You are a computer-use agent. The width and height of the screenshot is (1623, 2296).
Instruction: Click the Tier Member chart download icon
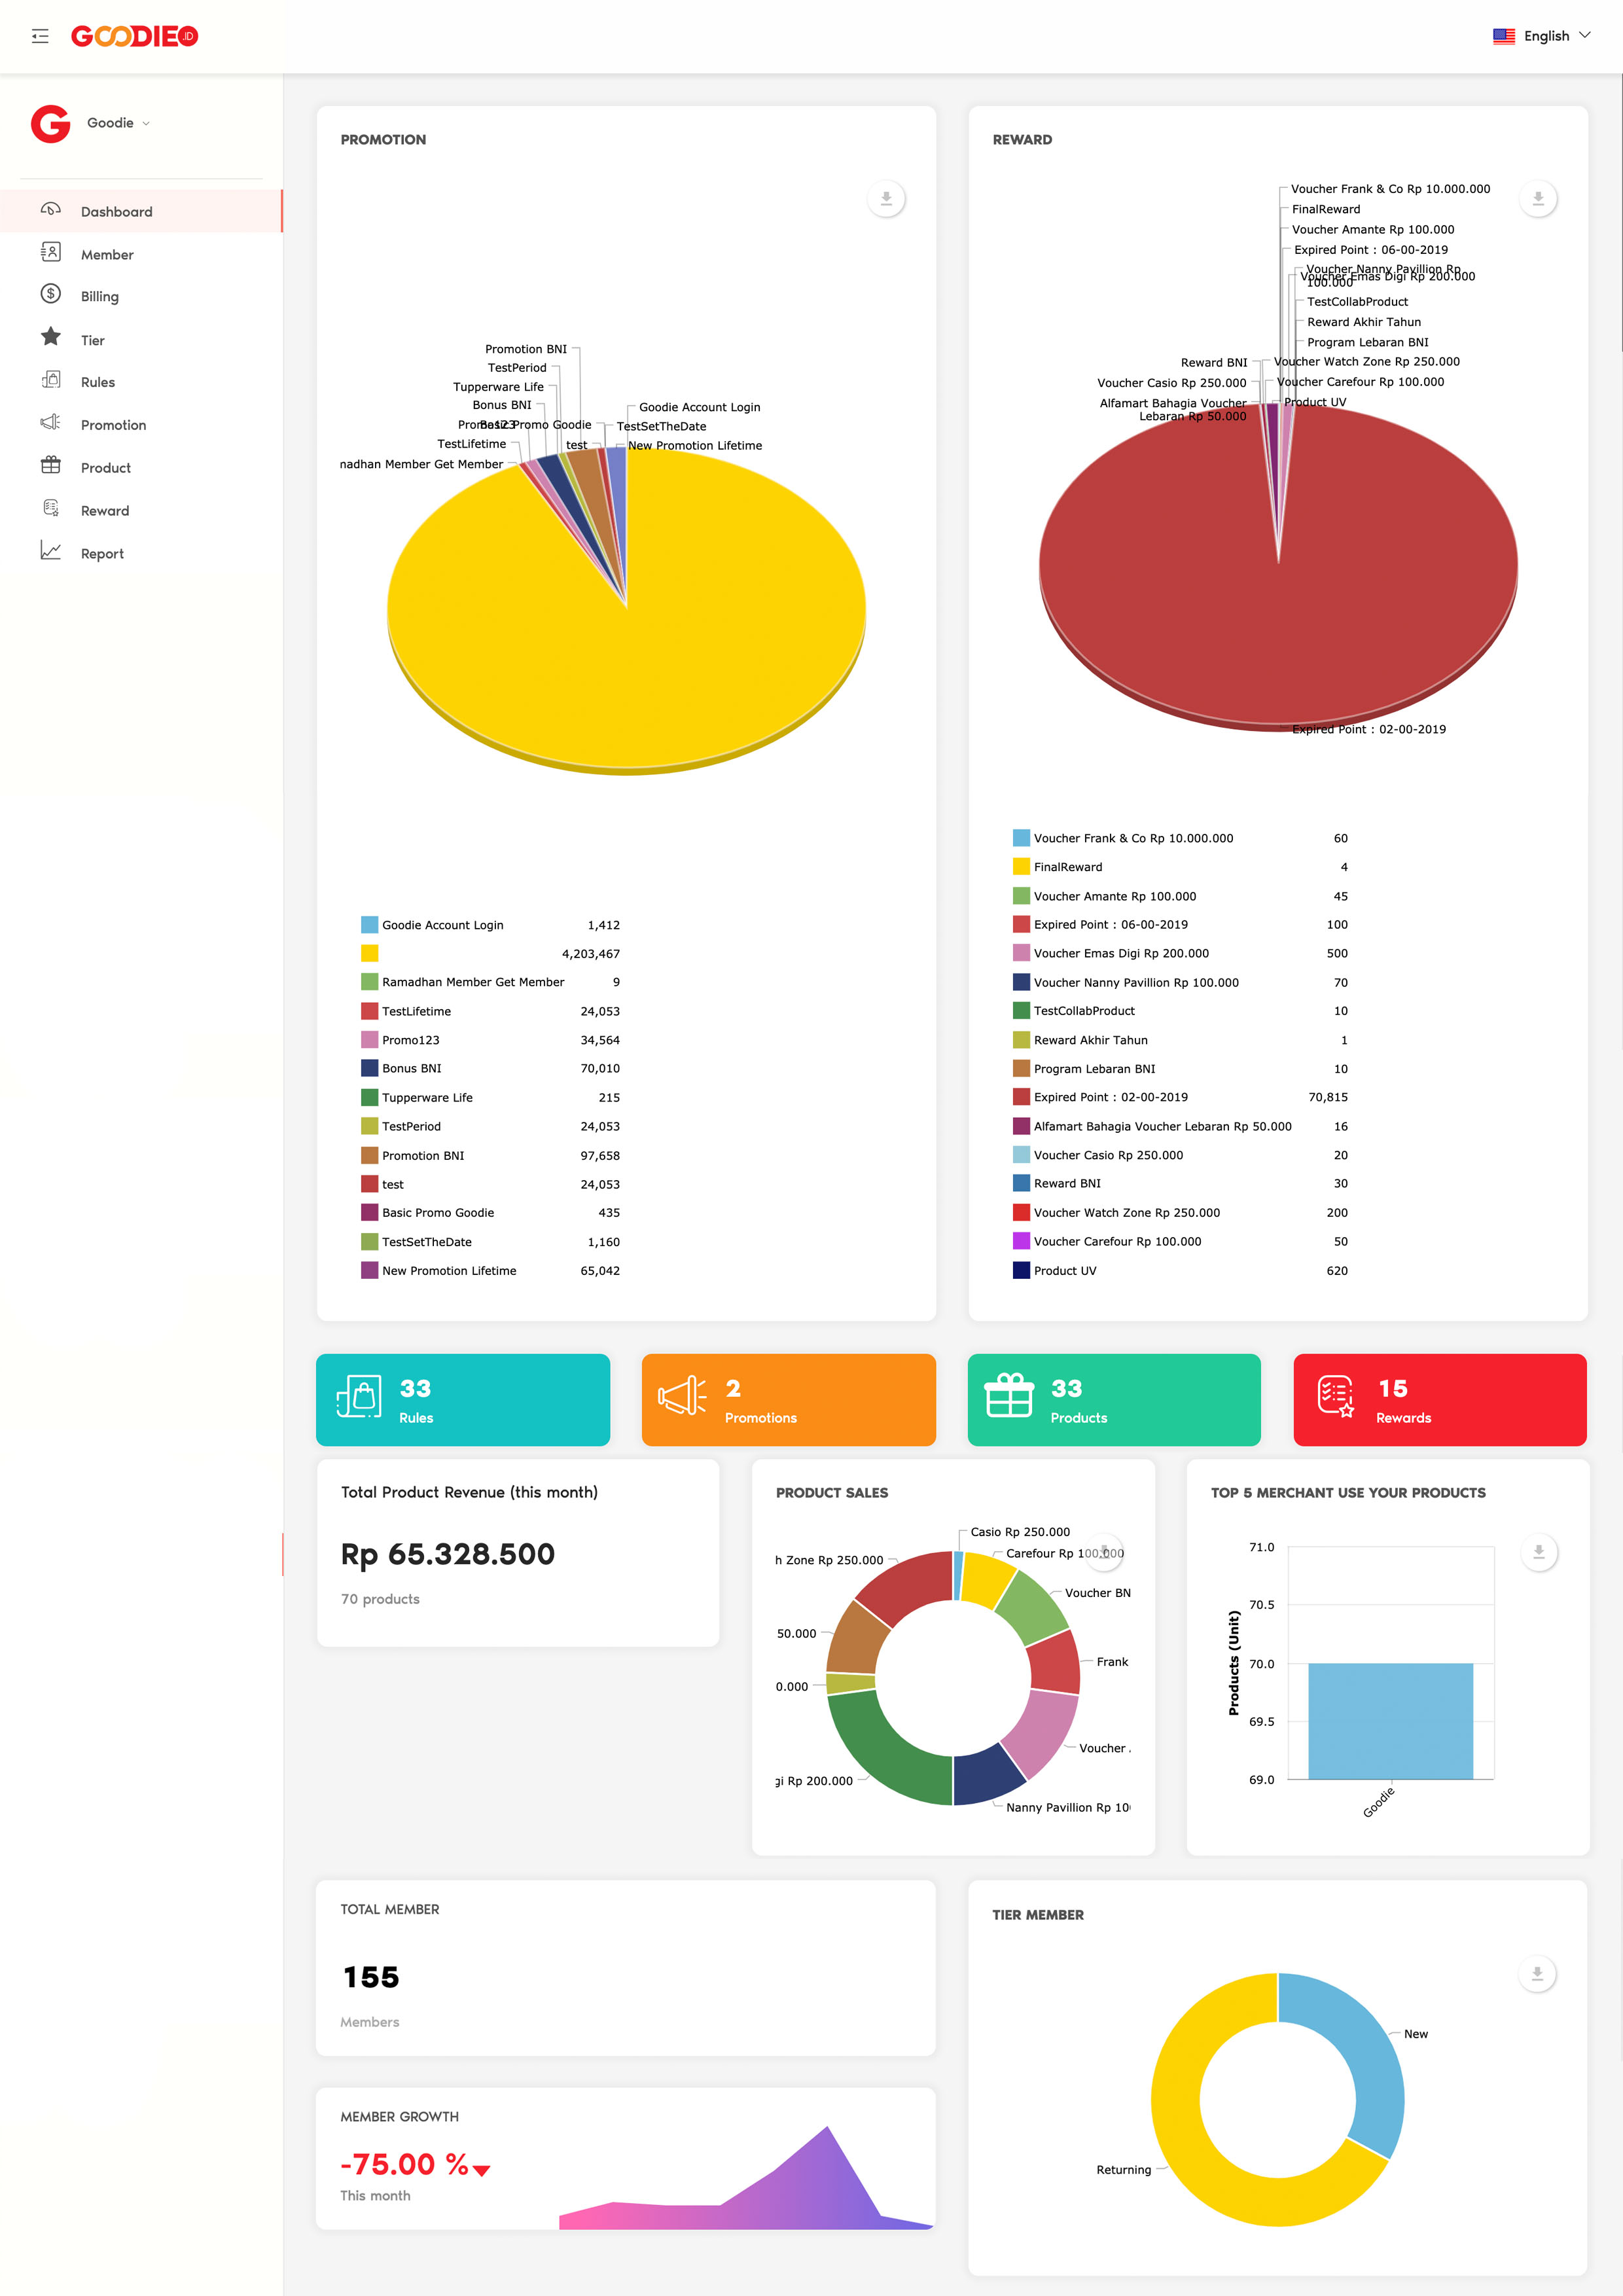click(x=1537, y=1974)
